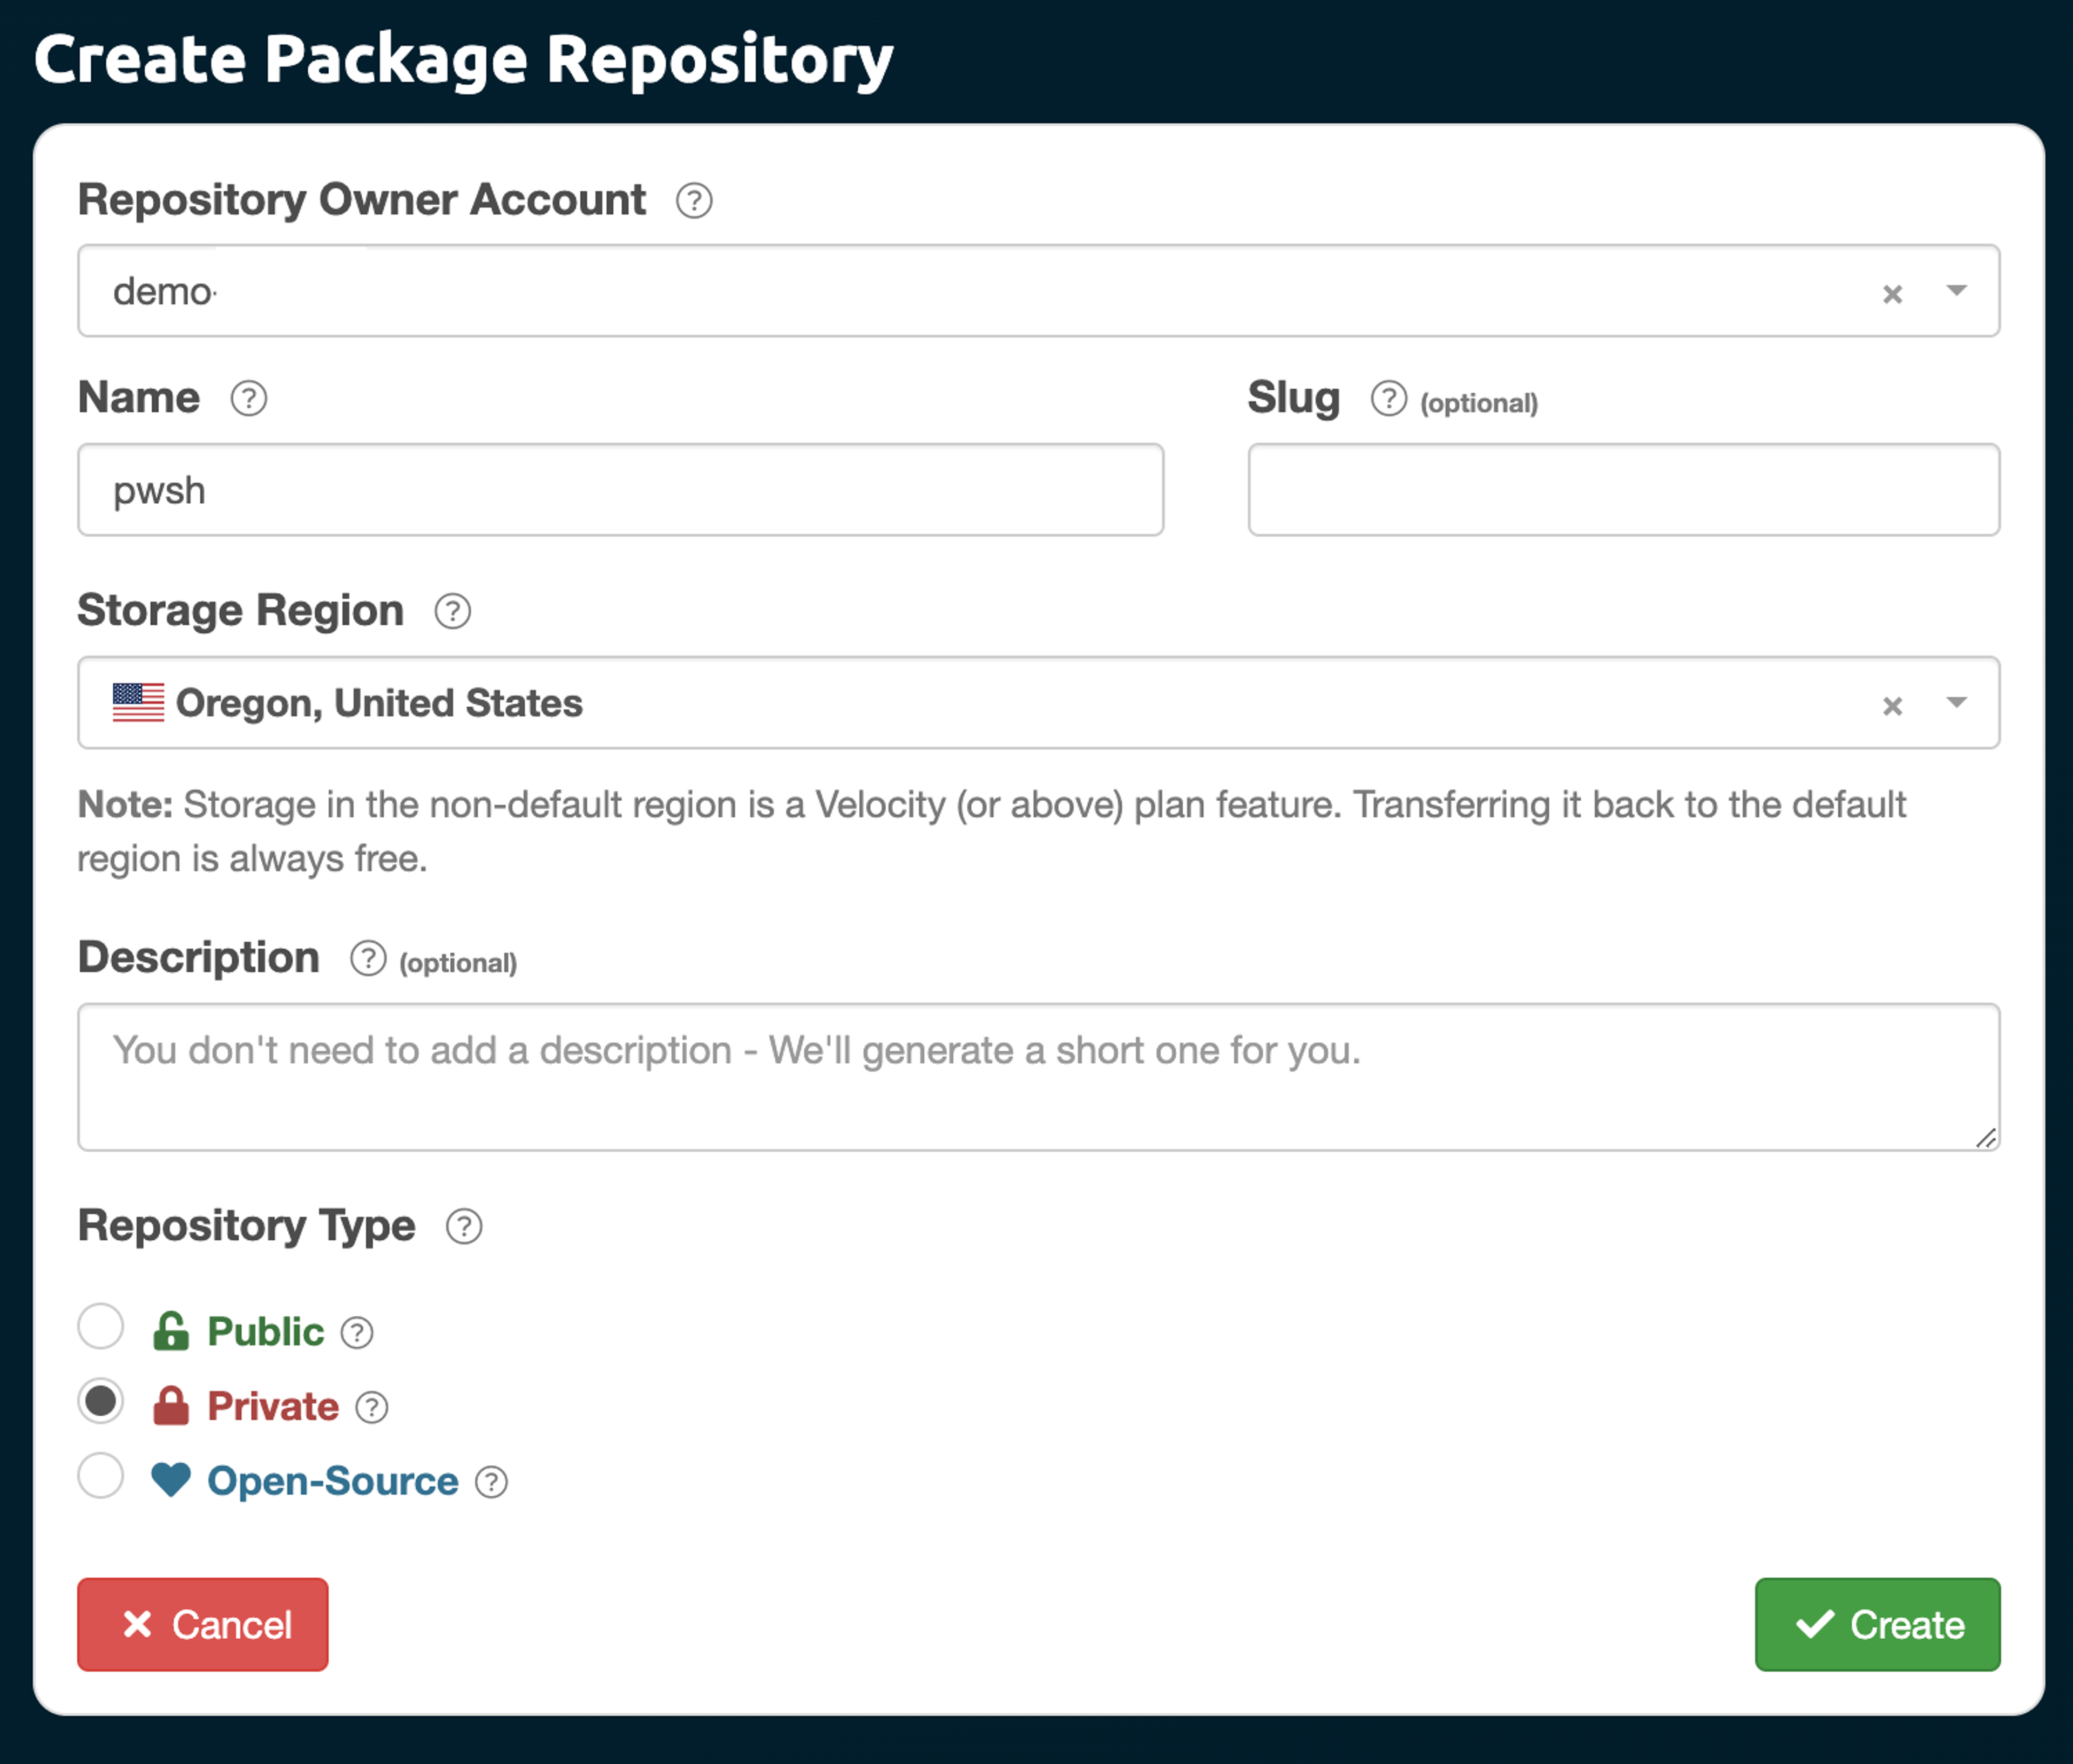Expand the Storage Region dropdown arrow

pyautogui.click(x=1956, y=703)
